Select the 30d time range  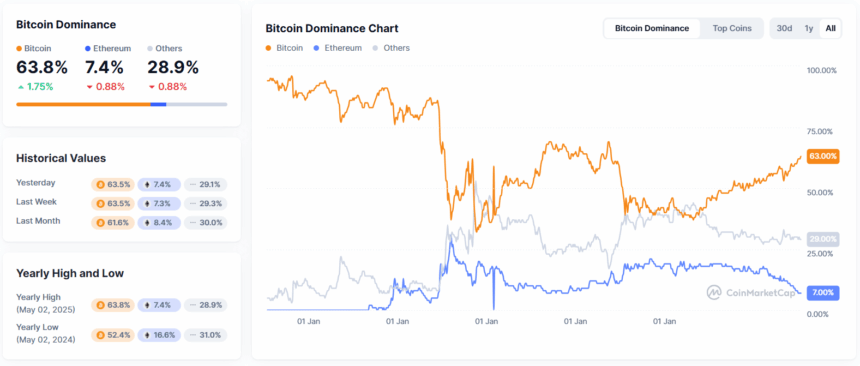pos(784,29)
